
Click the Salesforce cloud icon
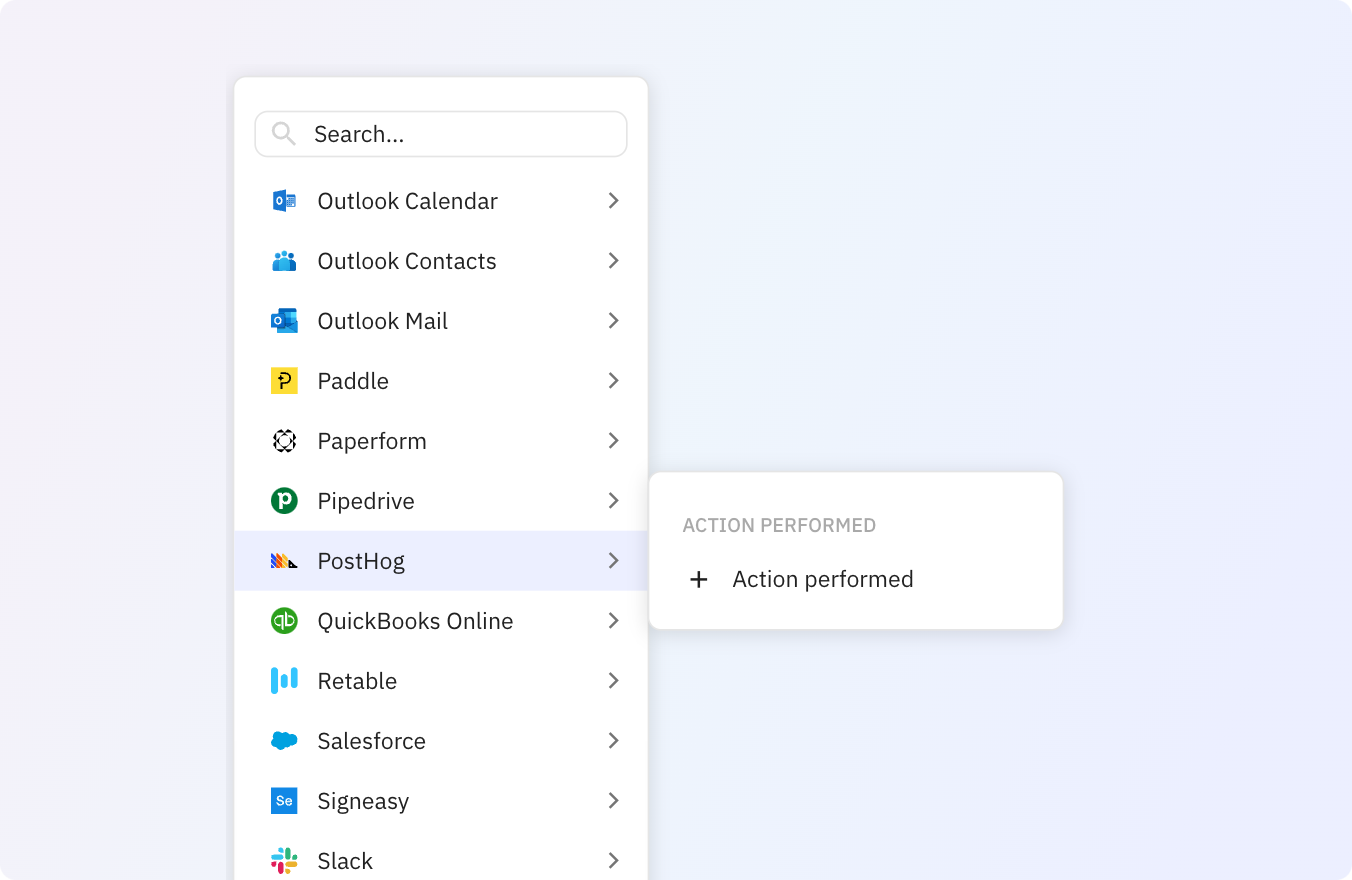(284, 741)
